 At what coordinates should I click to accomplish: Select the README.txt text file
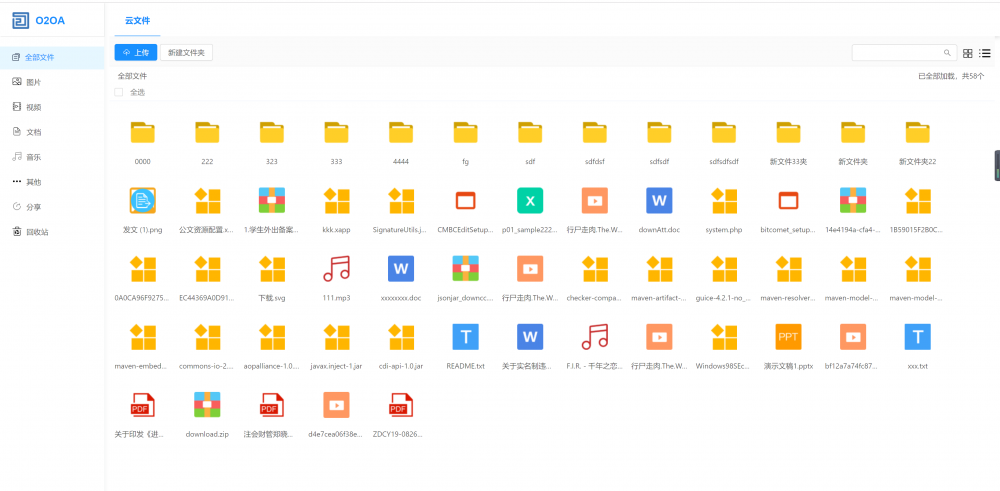tap(466, 337)
